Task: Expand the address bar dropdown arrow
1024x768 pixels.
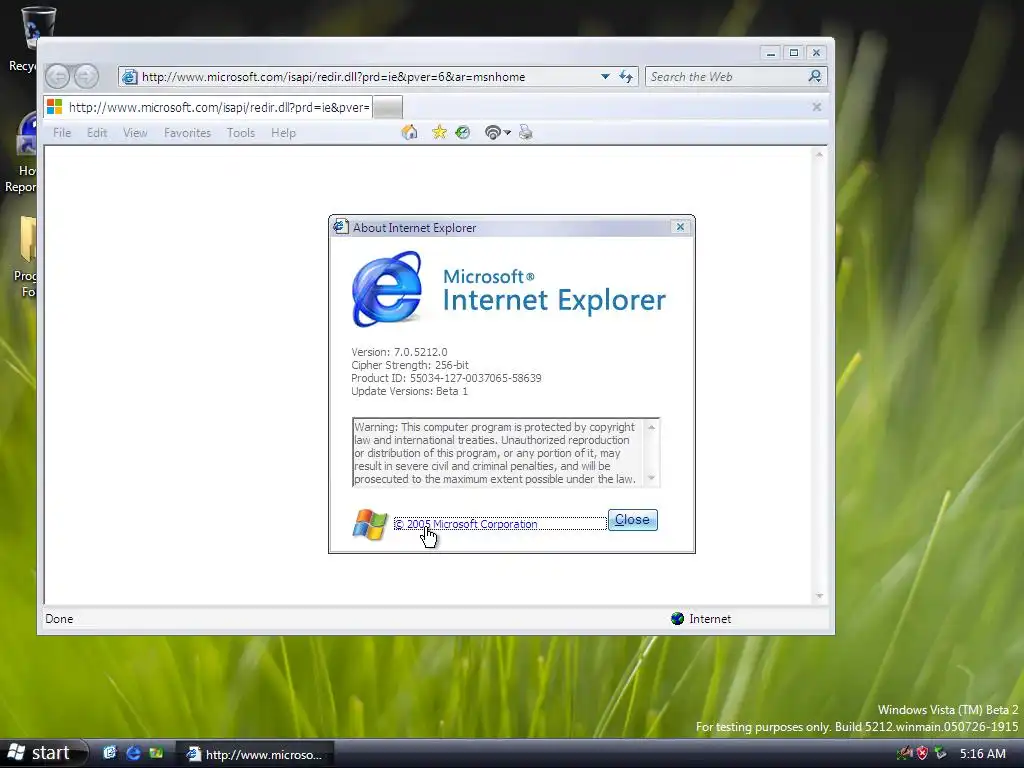Action: pyautogui.click(x=605, y=76)
